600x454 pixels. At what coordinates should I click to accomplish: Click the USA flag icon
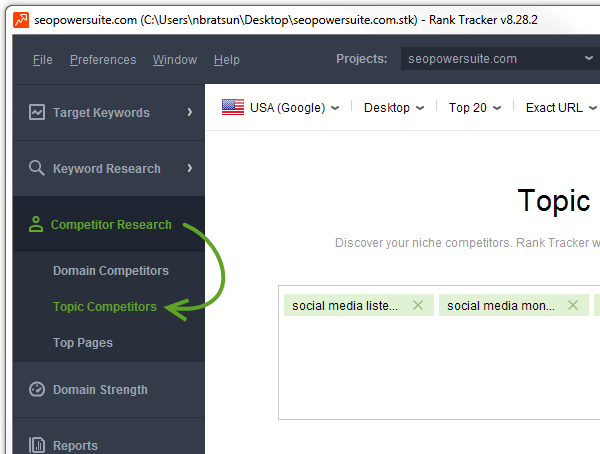tap(233, 107)
